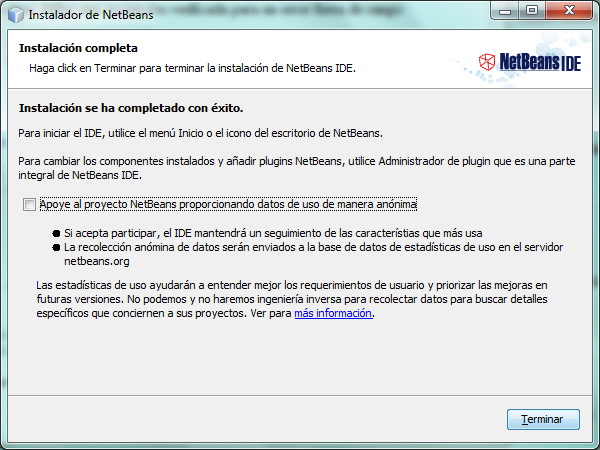Click the 'Las estadísticas de uso ayudarán' paragraph
This screenshot has height=450, width=600.
tap(292, 299)
